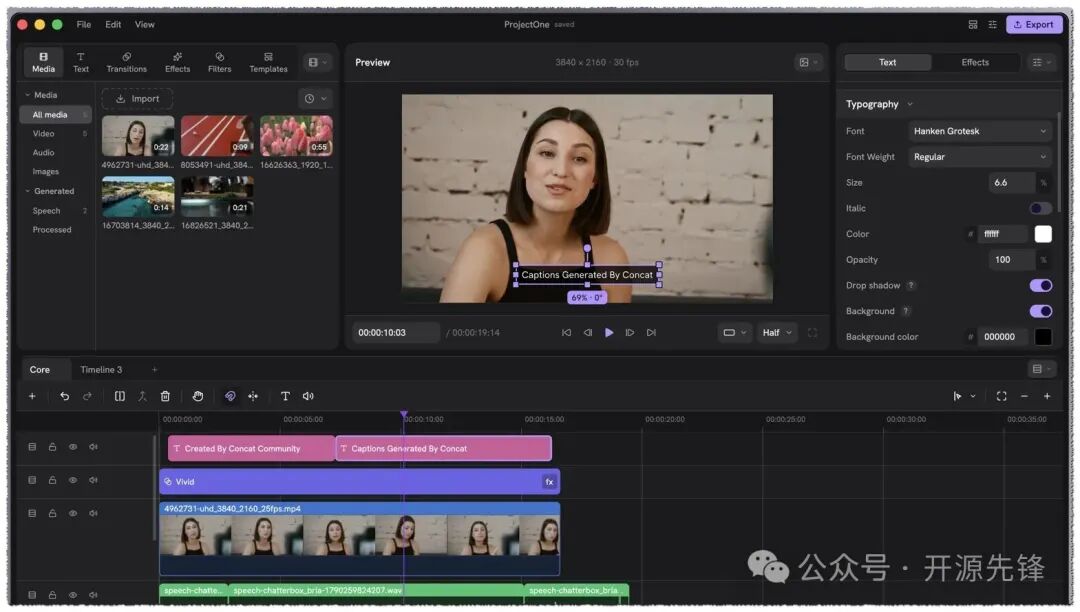
Task: Collapse the Generated media group
Action: click(x=28, y=191)
